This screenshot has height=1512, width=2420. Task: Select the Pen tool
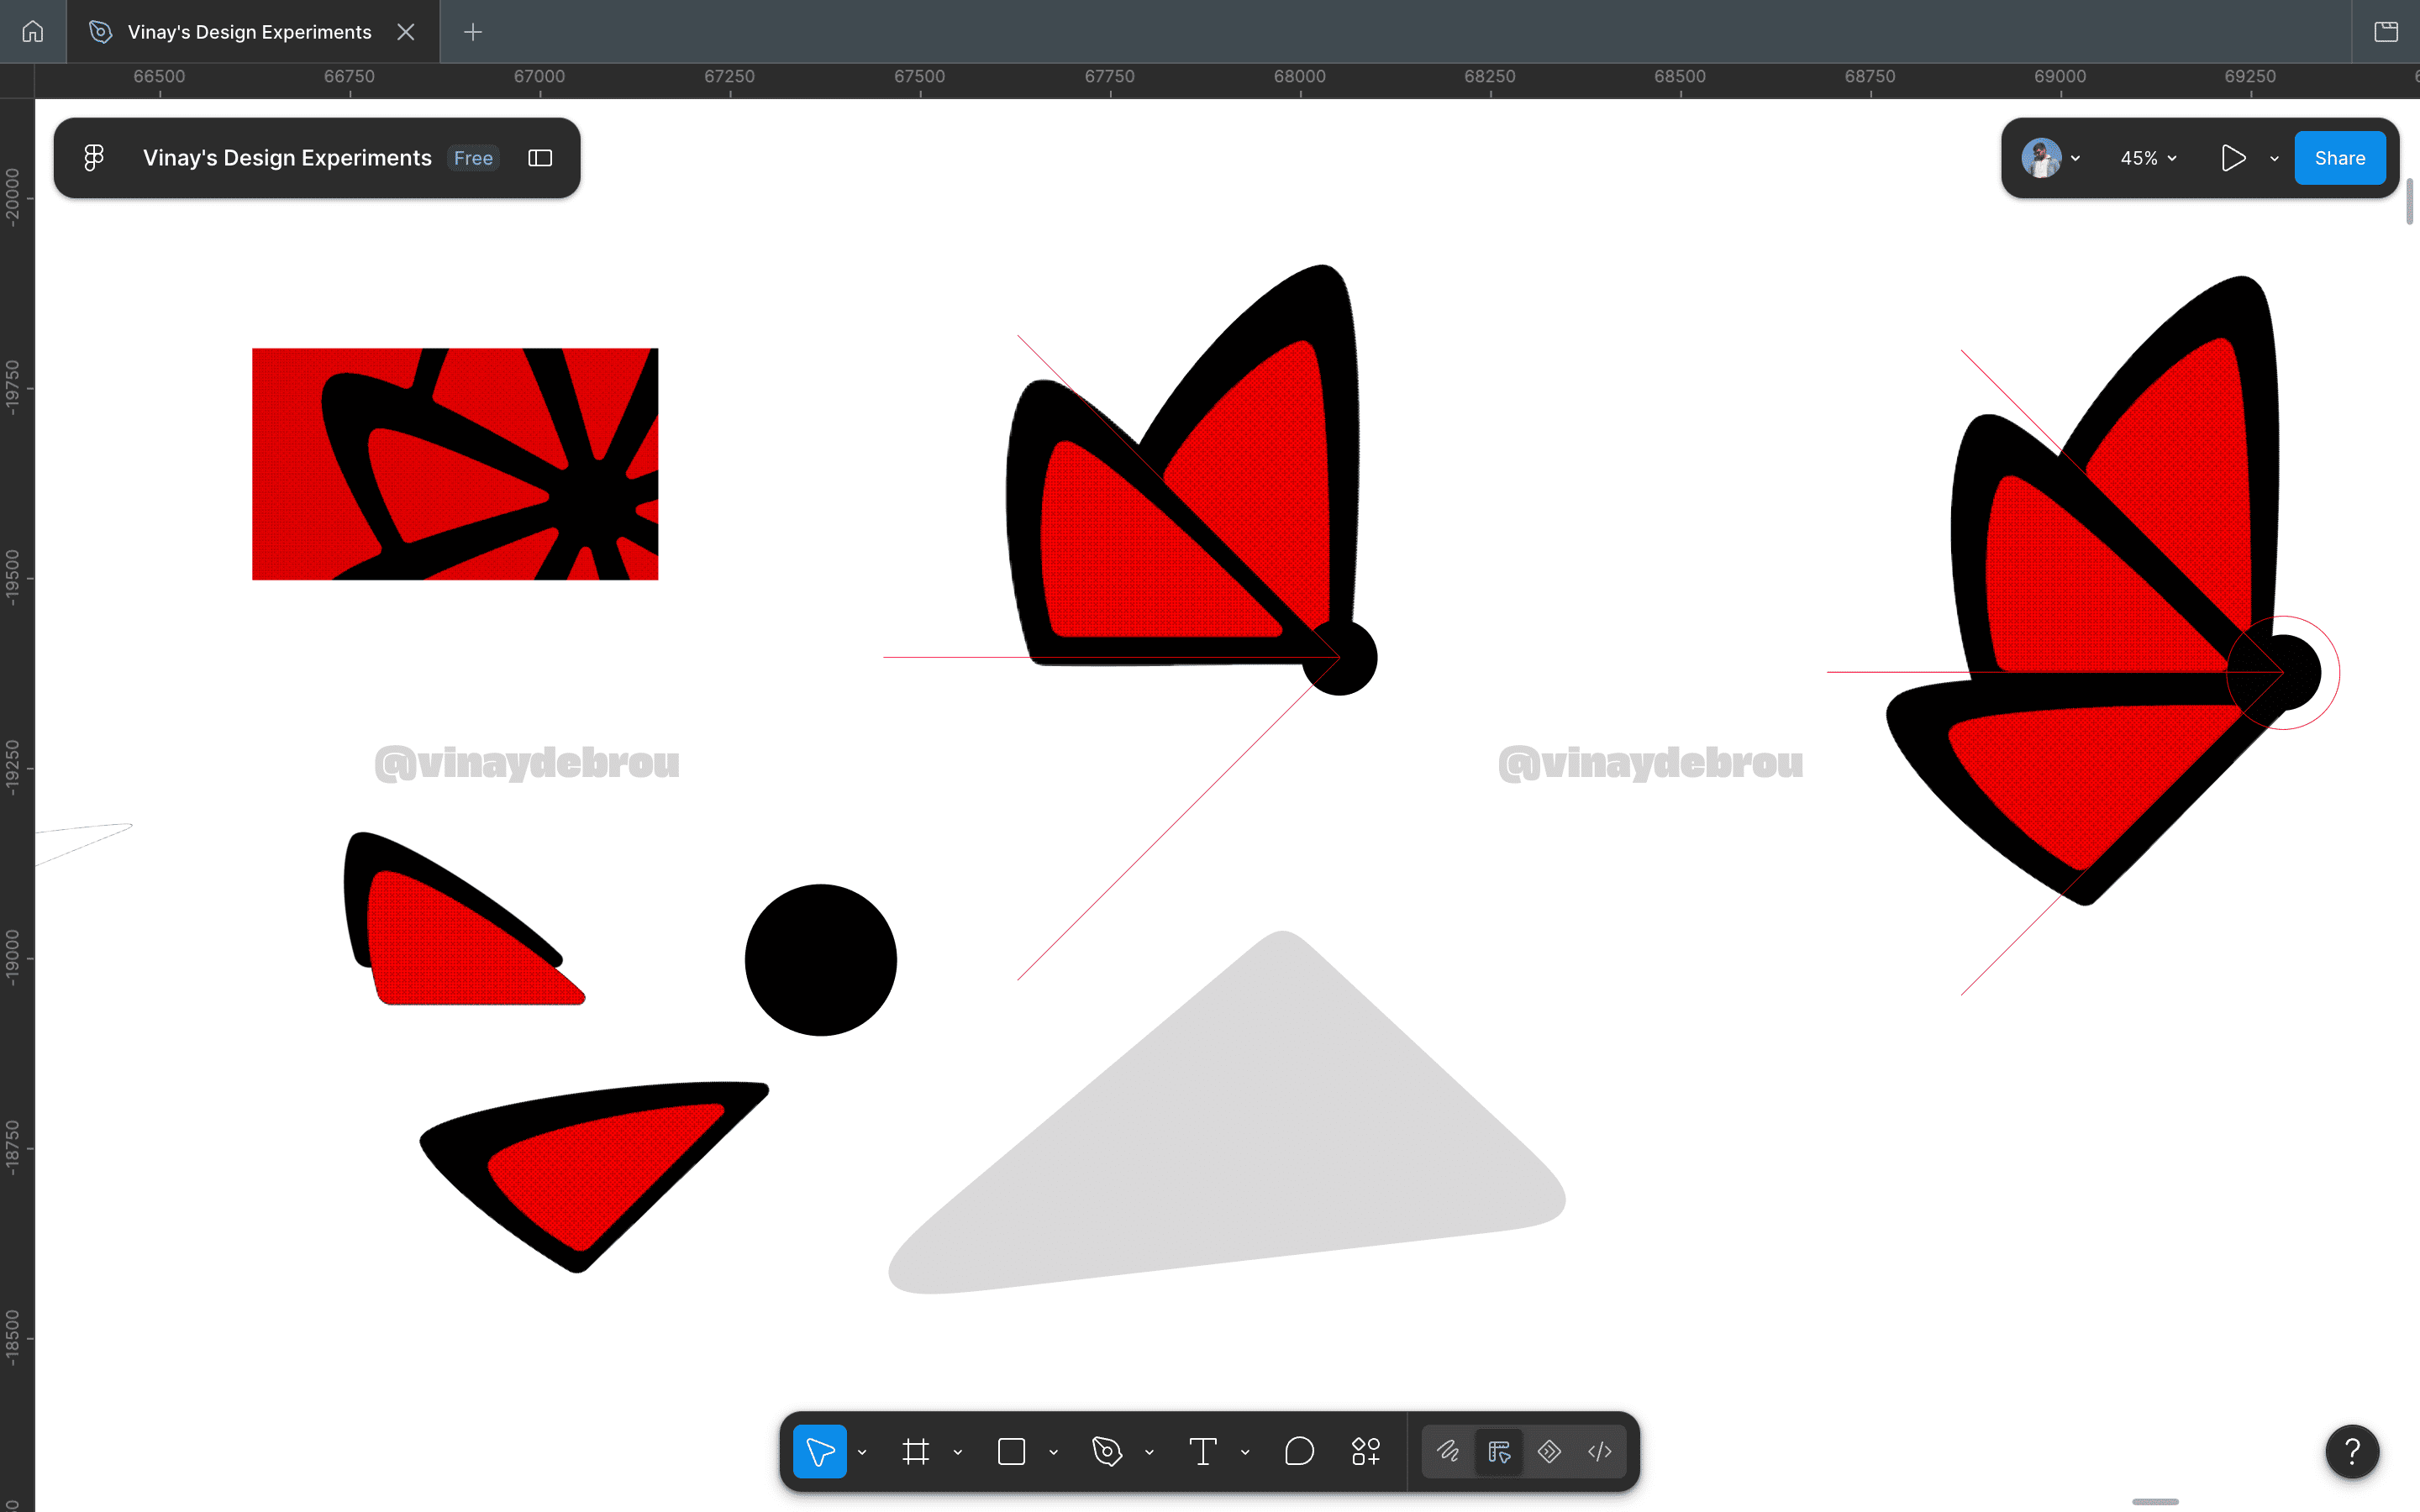click(1107, 1451)
